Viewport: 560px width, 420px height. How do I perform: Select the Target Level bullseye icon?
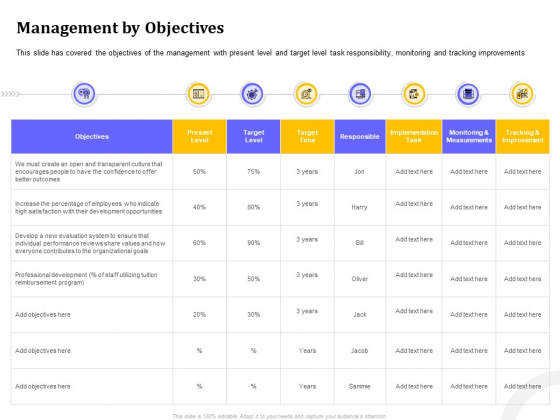[x=252, y=94]
